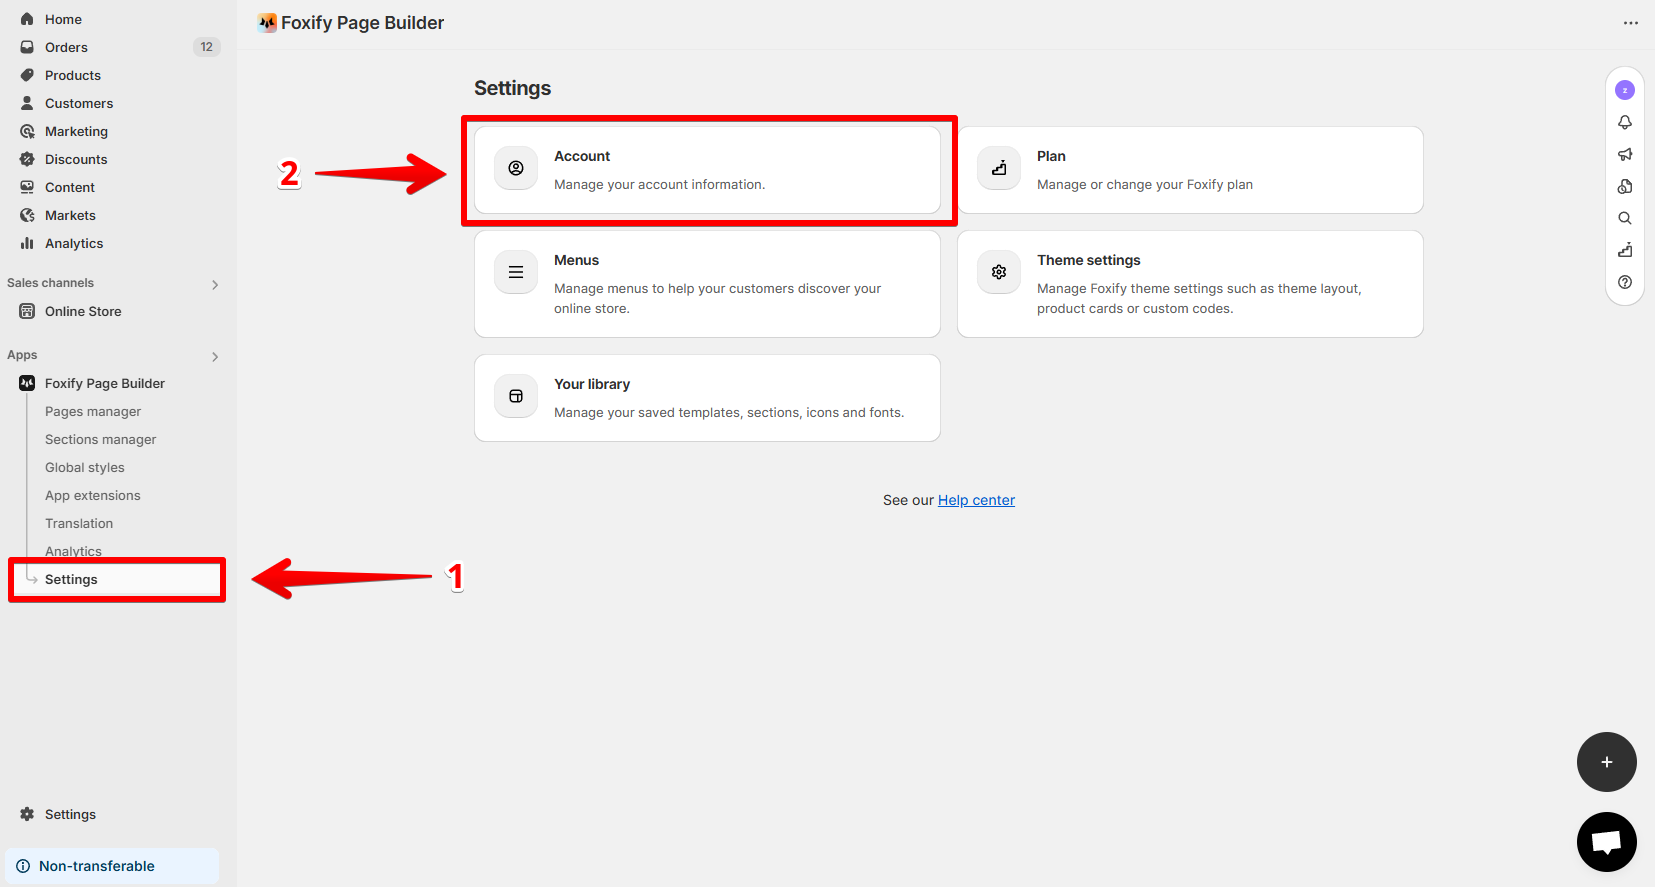Expand the Sales channels chevron
The width and height of the screenshot is (1655, 887).
(215, 285)
